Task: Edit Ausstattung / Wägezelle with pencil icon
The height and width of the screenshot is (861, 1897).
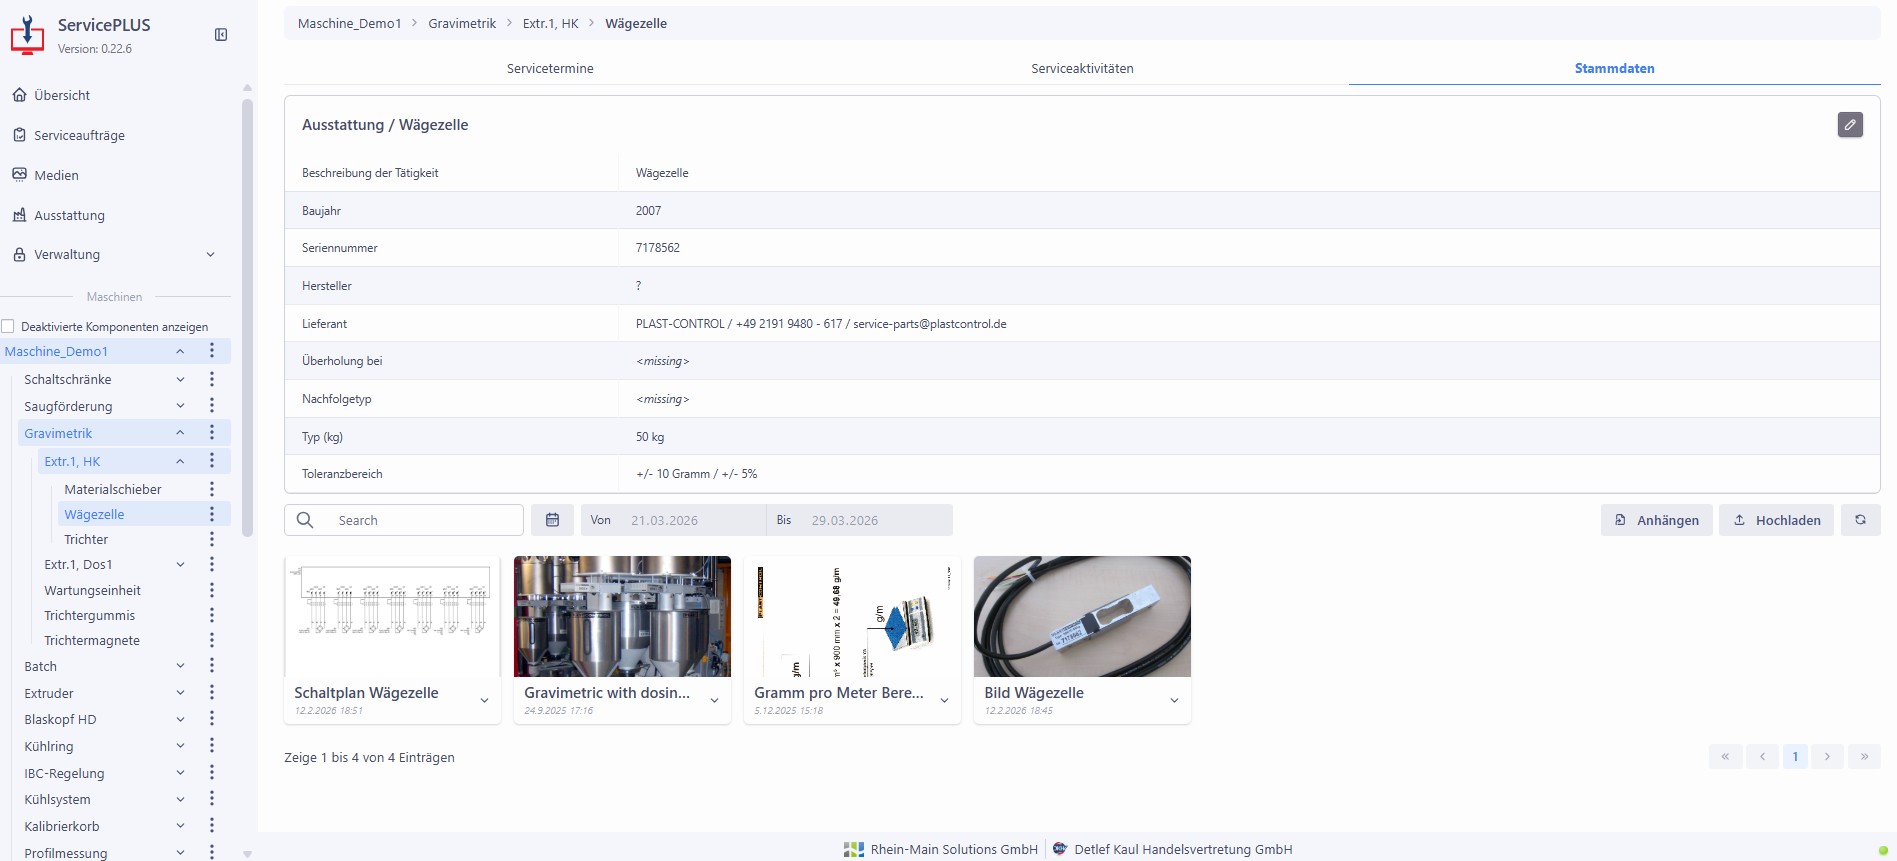Action: point(1850,125)
